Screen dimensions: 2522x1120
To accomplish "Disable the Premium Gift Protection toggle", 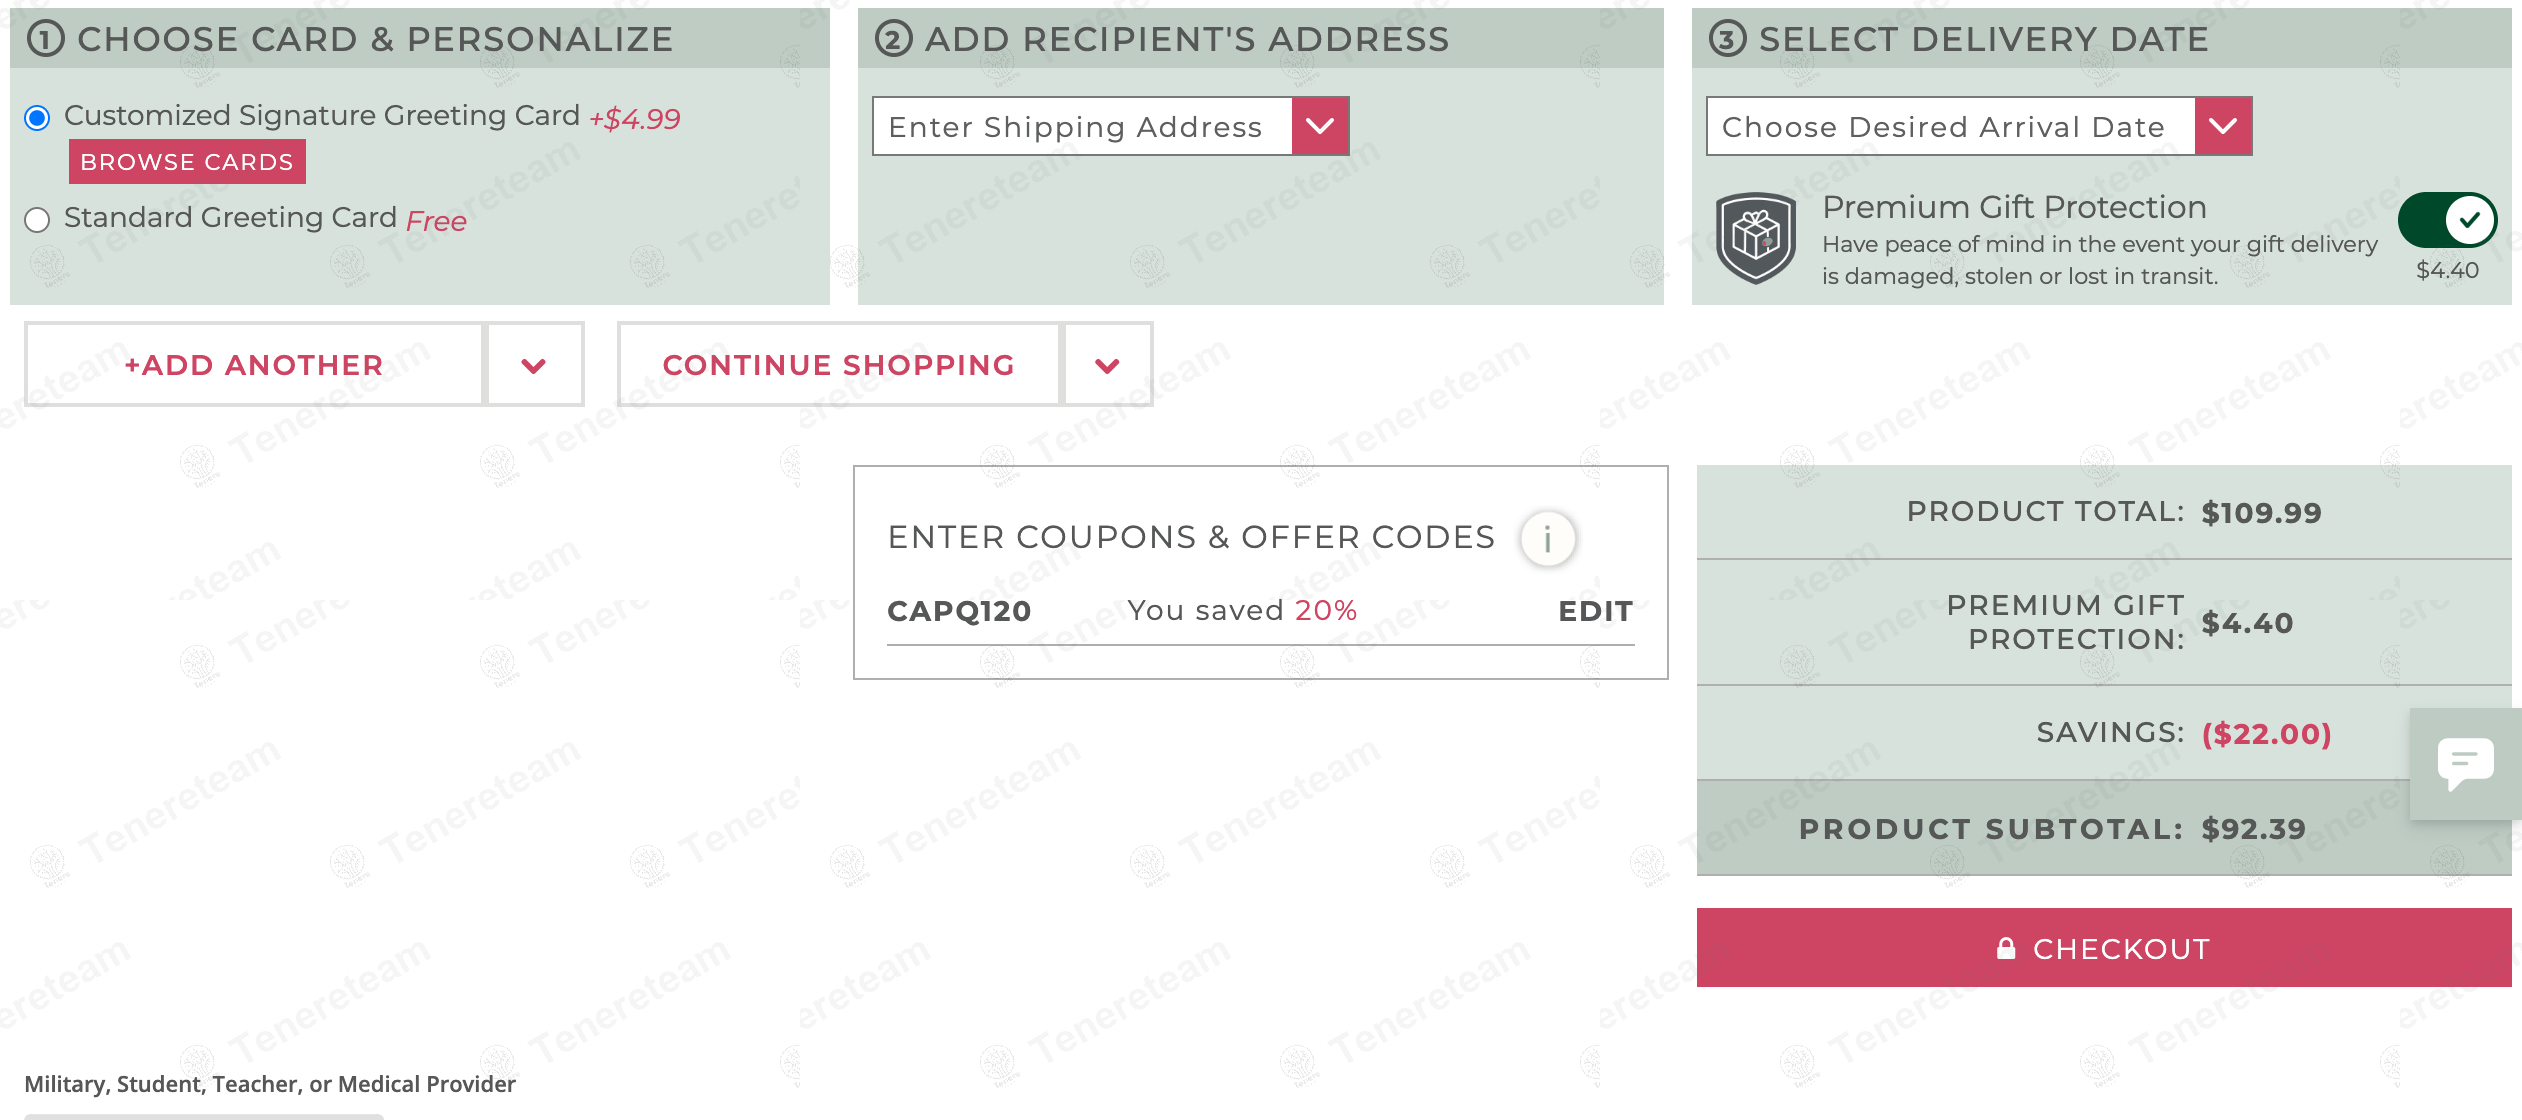I will [2447, 220].
